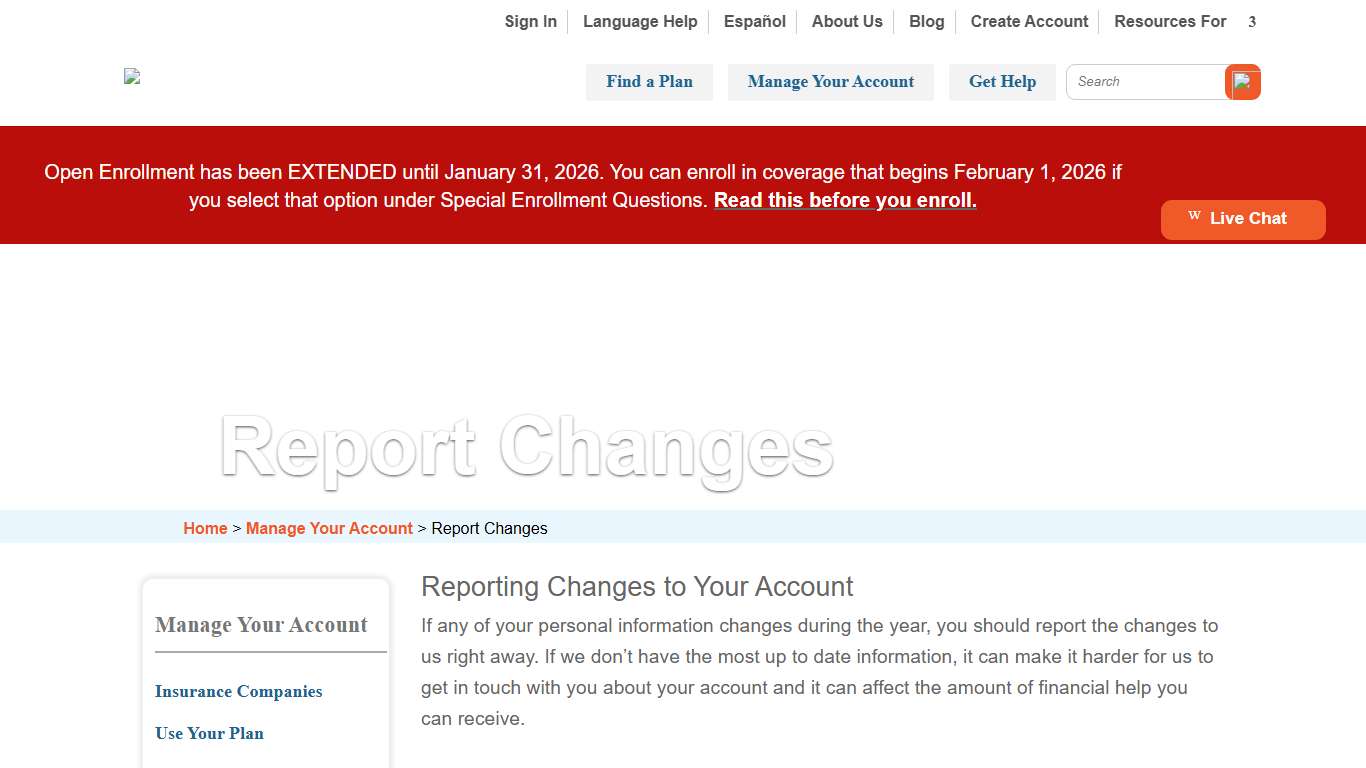Viewport: 1366px width, 768px height.
Task: Click Manage Your Account breadcrumb link
Action: pyautogui.click(x=329, y=528)
